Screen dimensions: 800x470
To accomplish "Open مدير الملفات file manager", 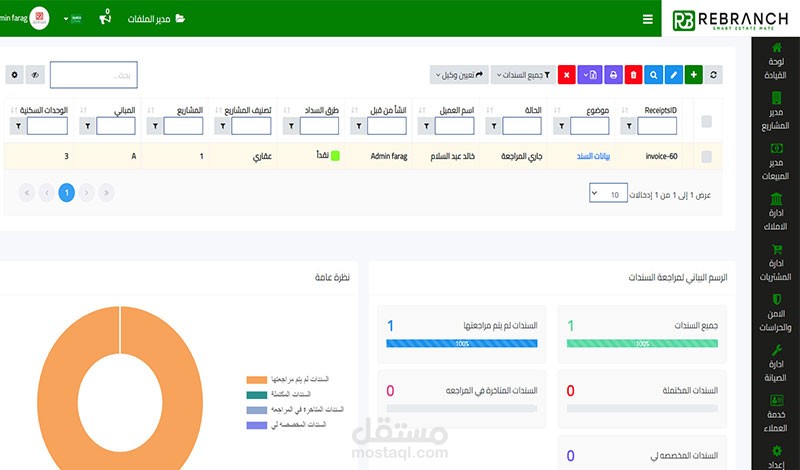I will pyautogui.click(x=156, y=19).
